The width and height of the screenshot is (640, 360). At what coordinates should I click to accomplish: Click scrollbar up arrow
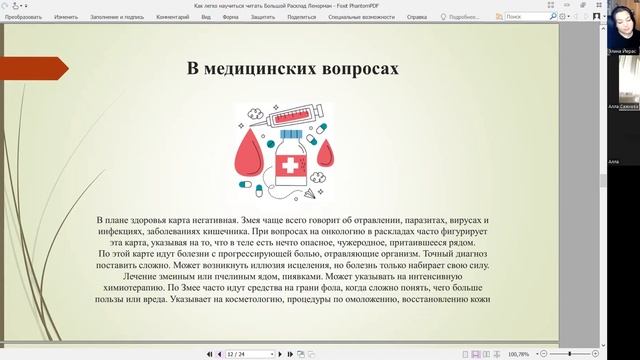(603, 29)
